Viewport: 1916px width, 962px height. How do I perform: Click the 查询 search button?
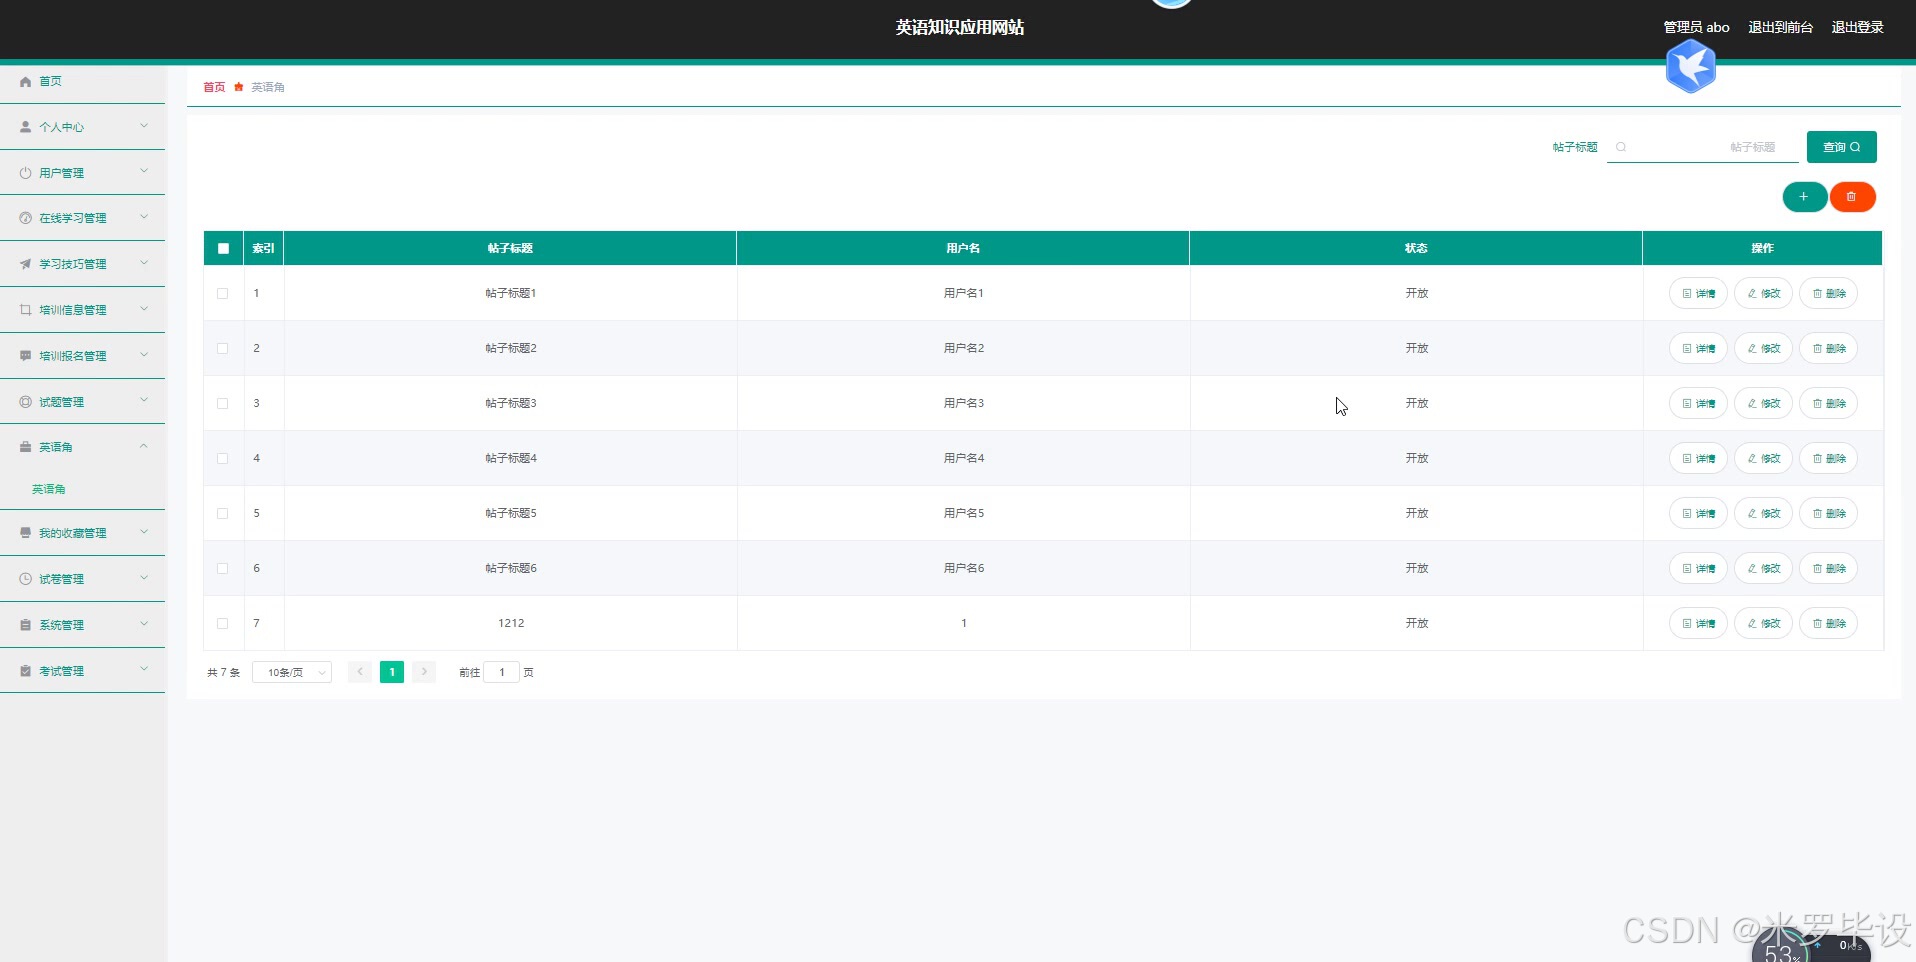click(x=1841, y=147)
